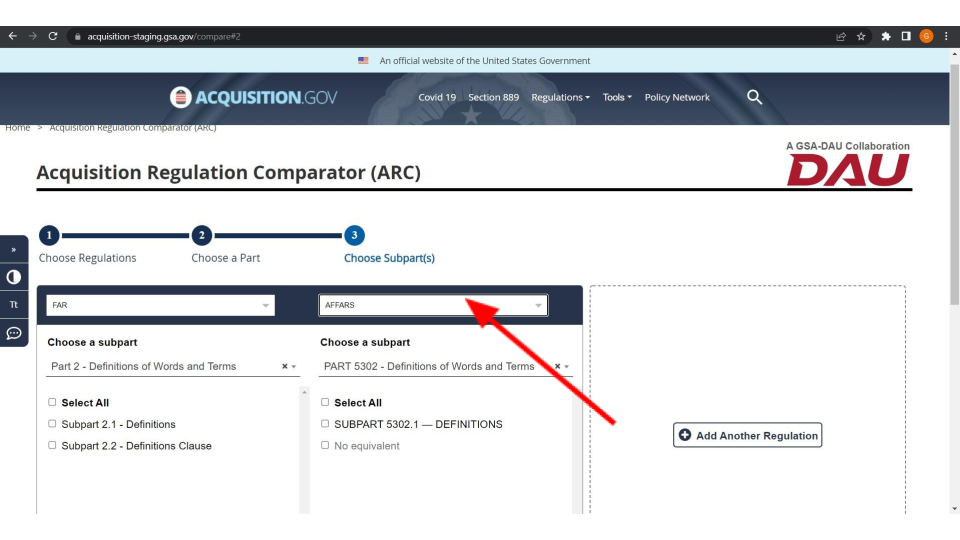
Task: Expand the accessibility sidebar arrow
Action: click(14, 249)
